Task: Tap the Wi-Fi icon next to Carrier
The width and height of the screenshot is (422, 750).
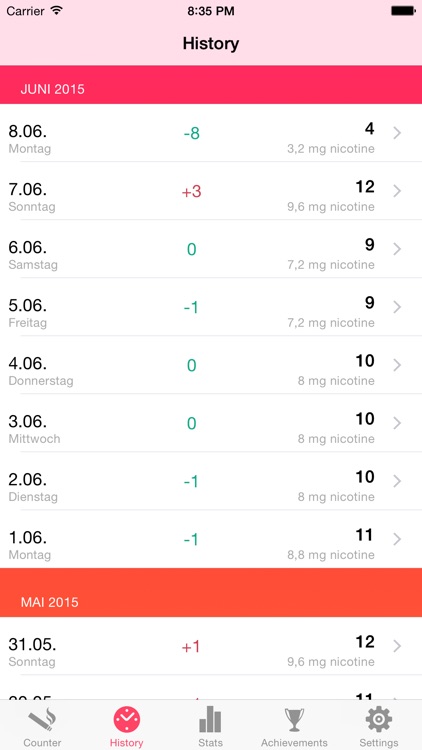Action: pos(57,11)
